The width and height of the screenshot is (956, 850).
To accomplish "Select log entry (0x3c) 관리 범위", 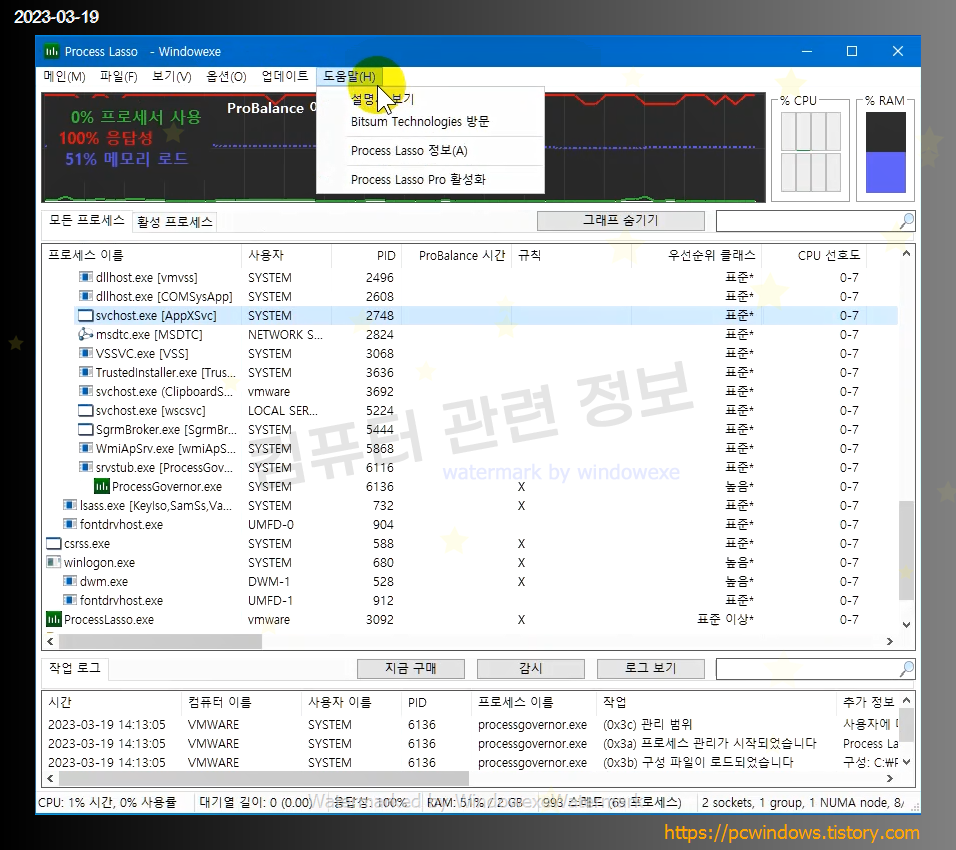I will coord(647,724).
